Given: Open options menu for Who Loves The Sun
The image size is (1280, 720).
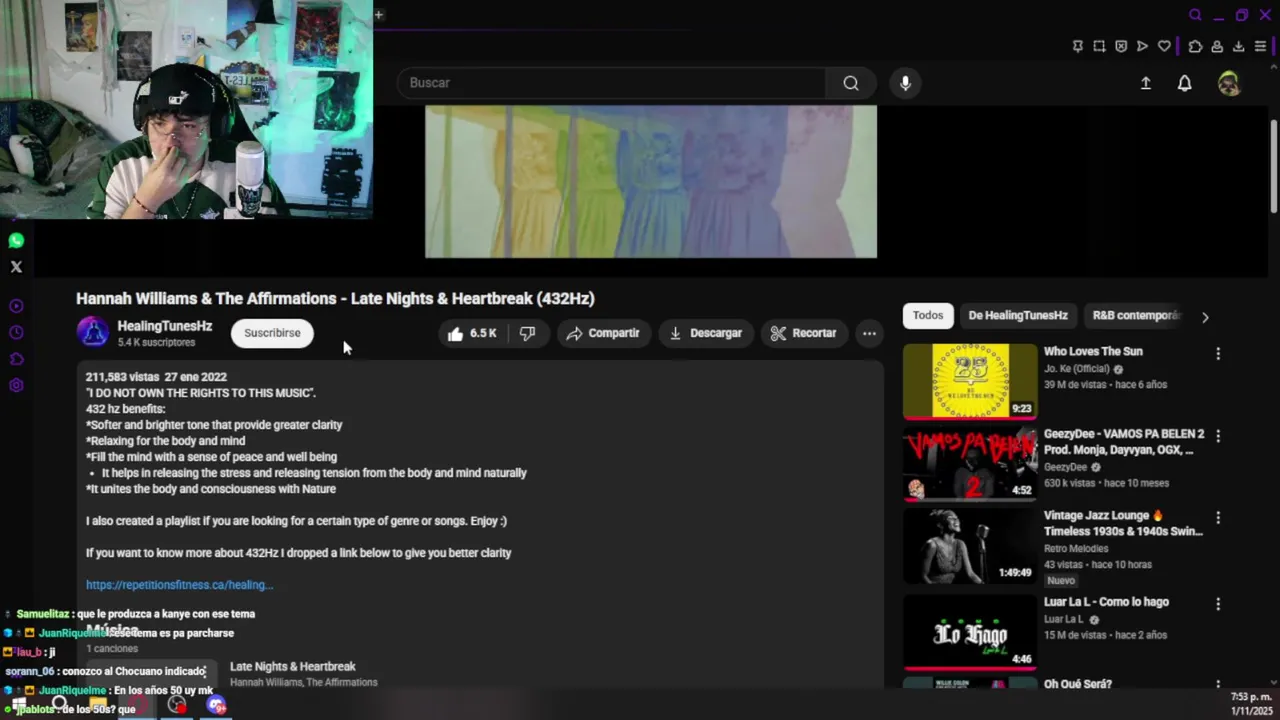Looking at the screenshot, I should pyautogui.click(x=1218, y=353).
